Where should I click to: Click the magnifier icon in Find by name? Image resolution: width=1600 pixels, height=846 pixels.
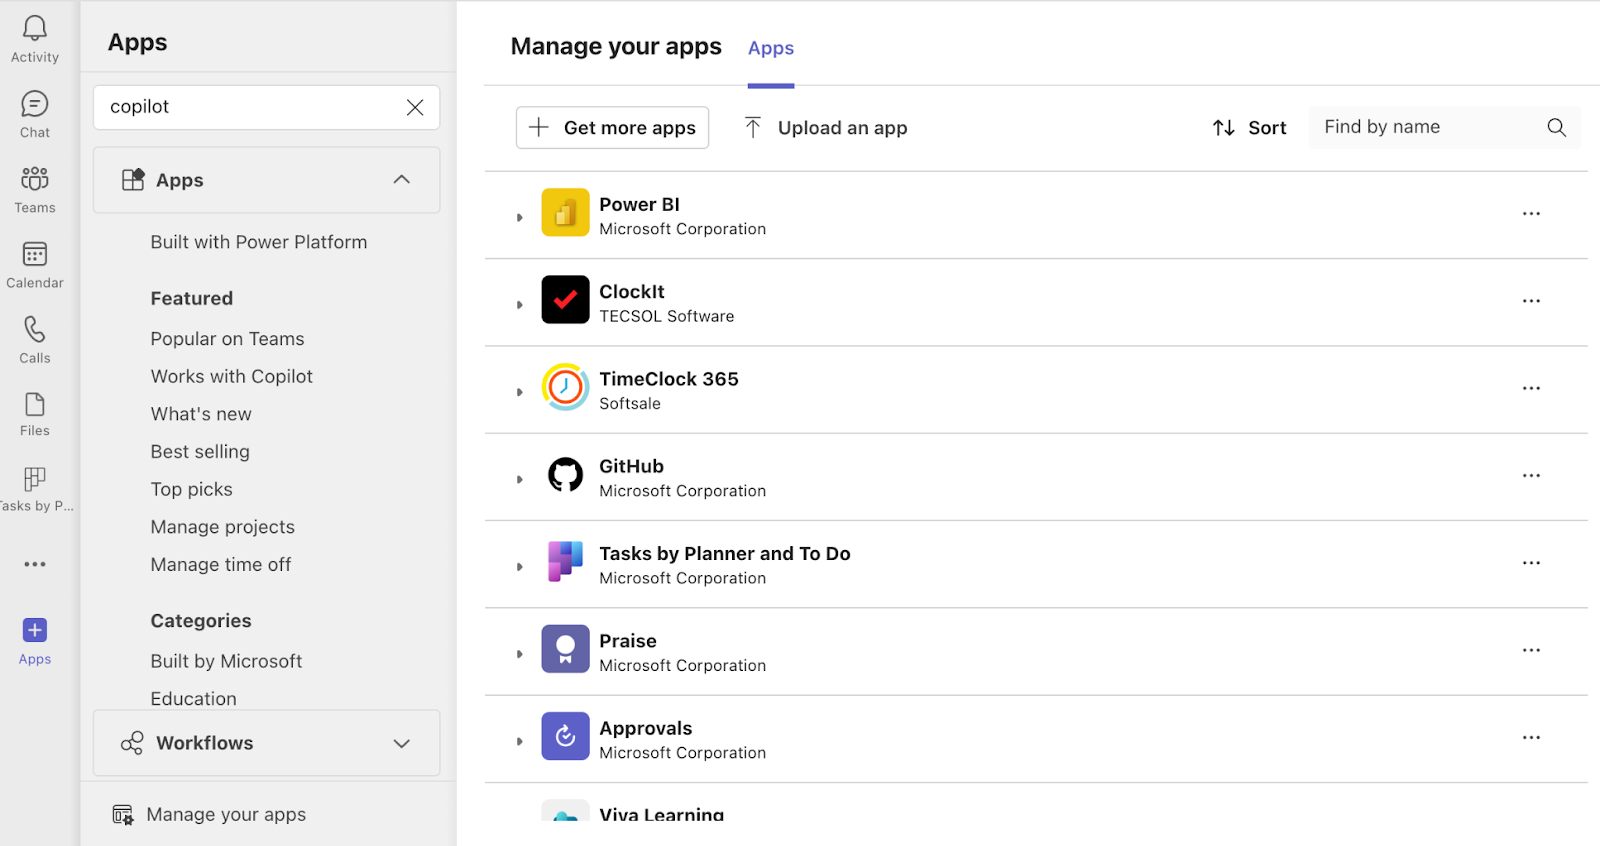(x=1556, y=127)
